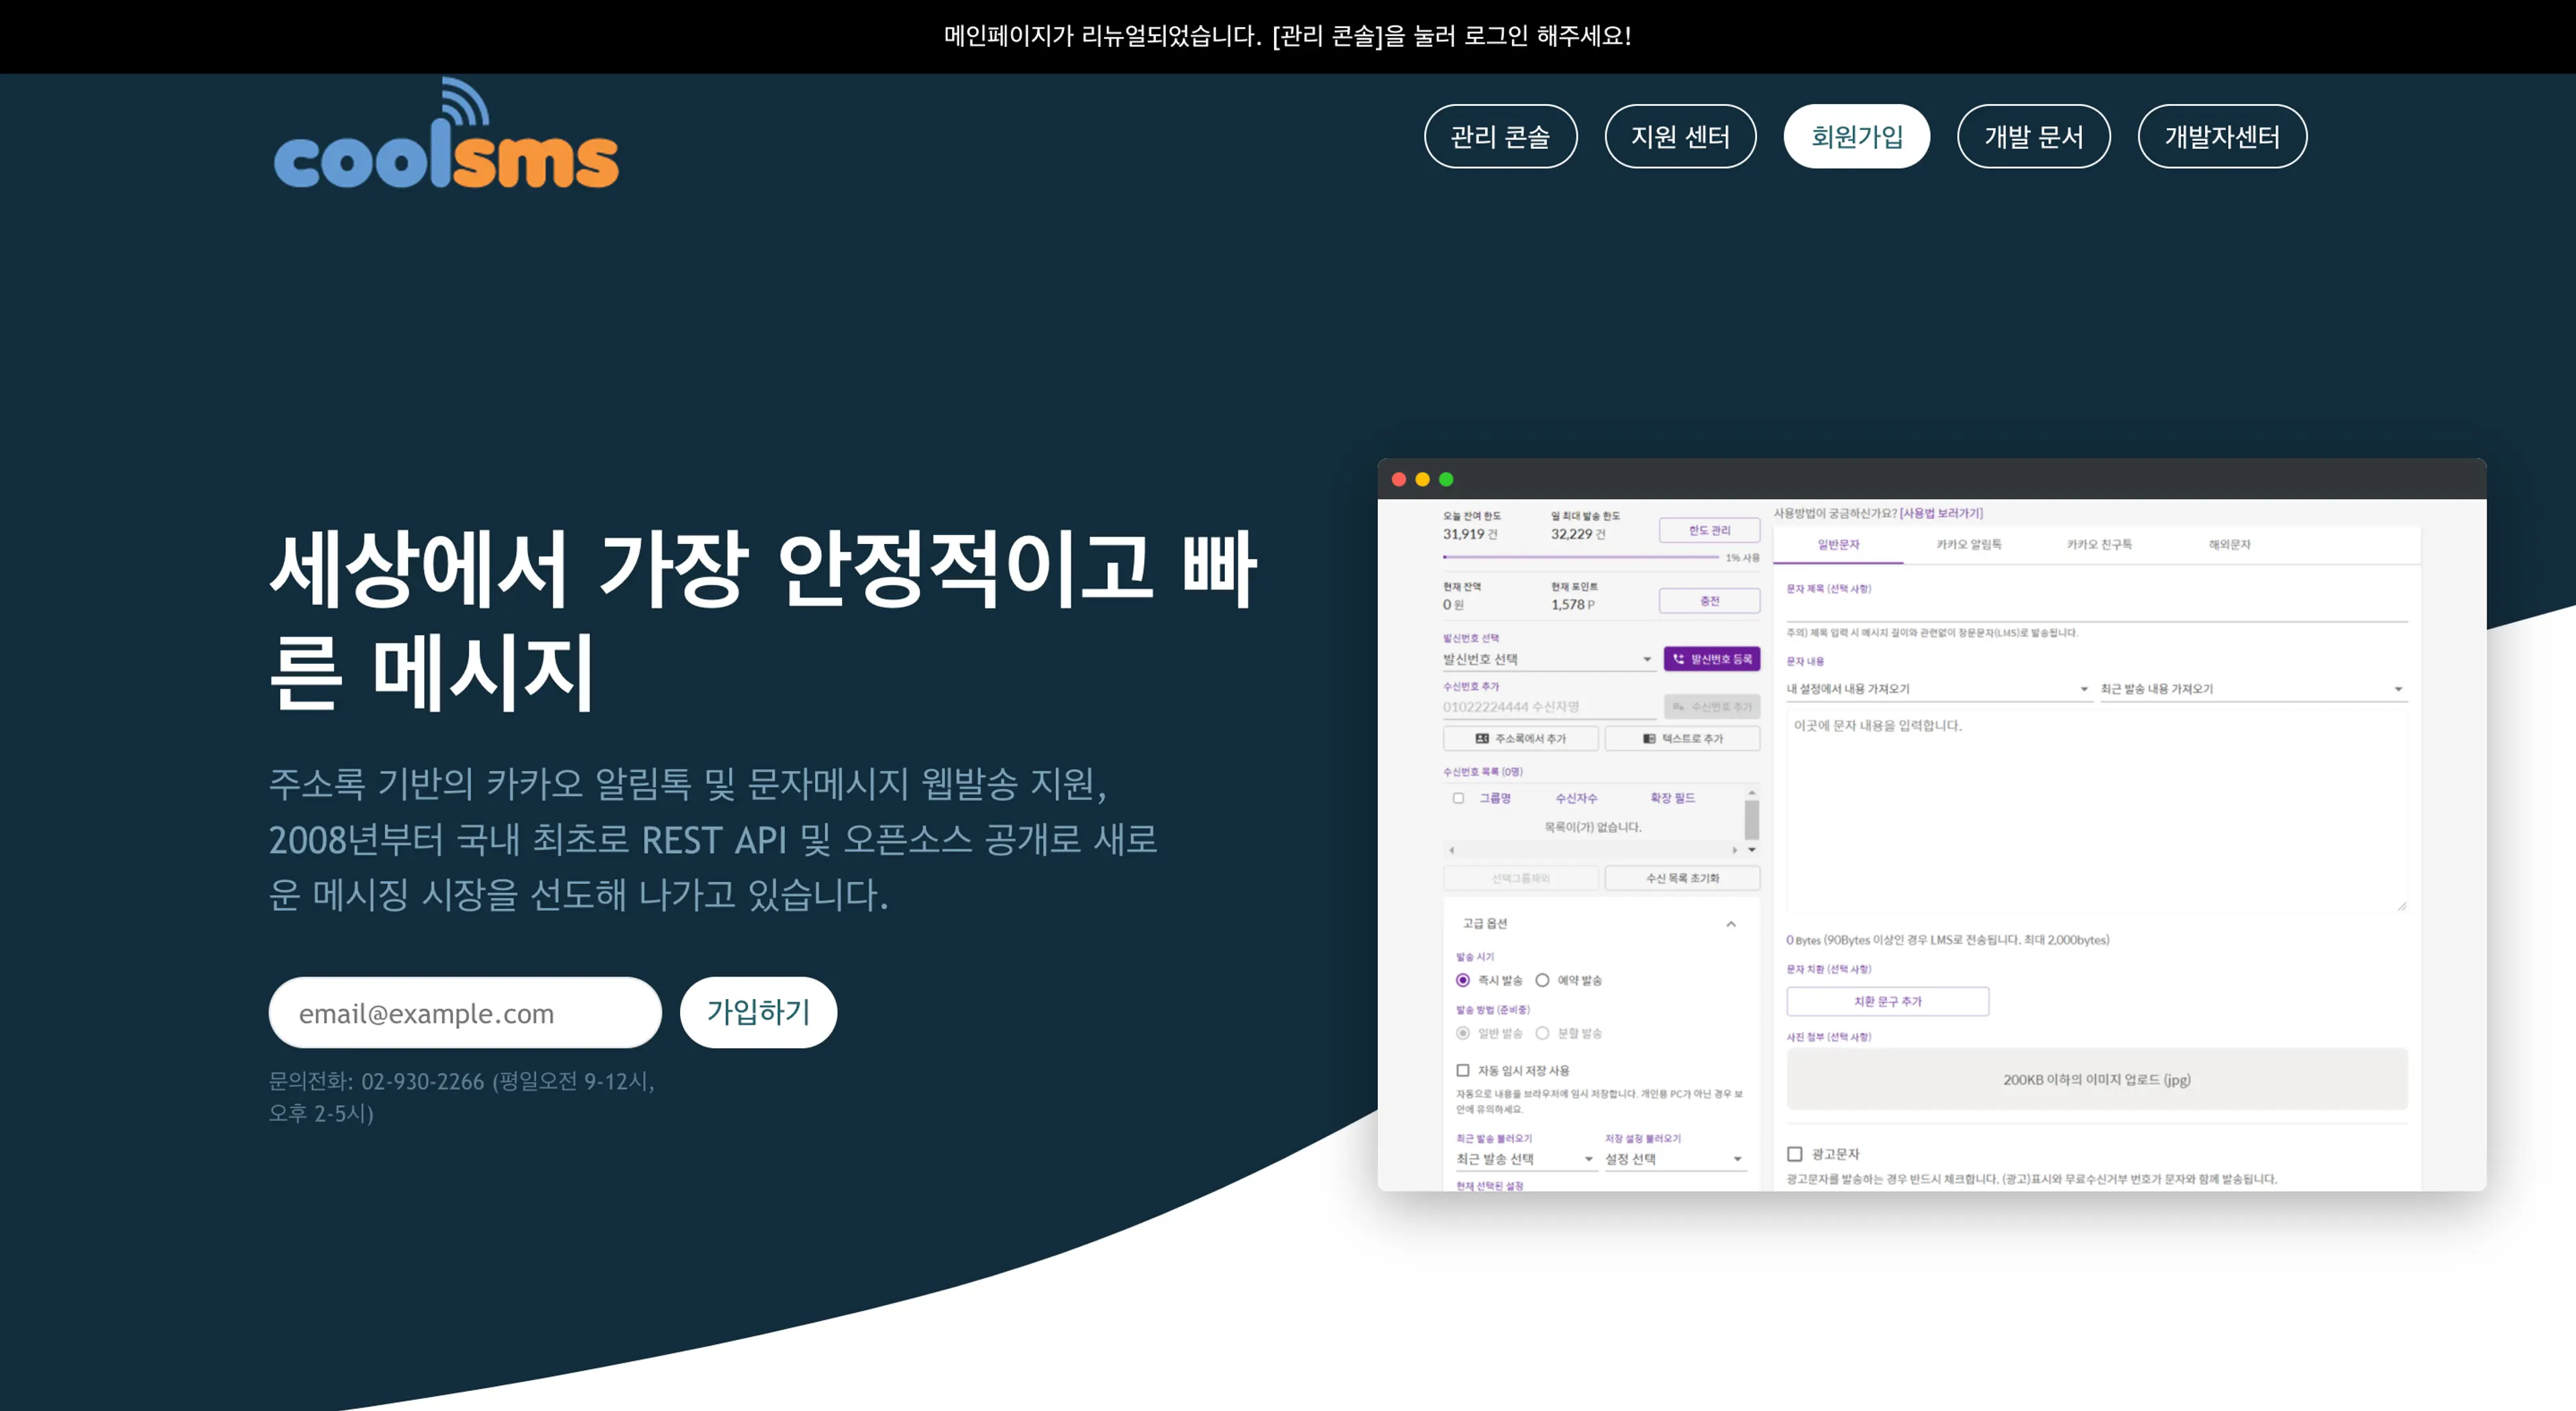The width and height of the screenshot is (2576, 1411).
Task: Click the 수신자수 column header
Action: pos(1576,798)
